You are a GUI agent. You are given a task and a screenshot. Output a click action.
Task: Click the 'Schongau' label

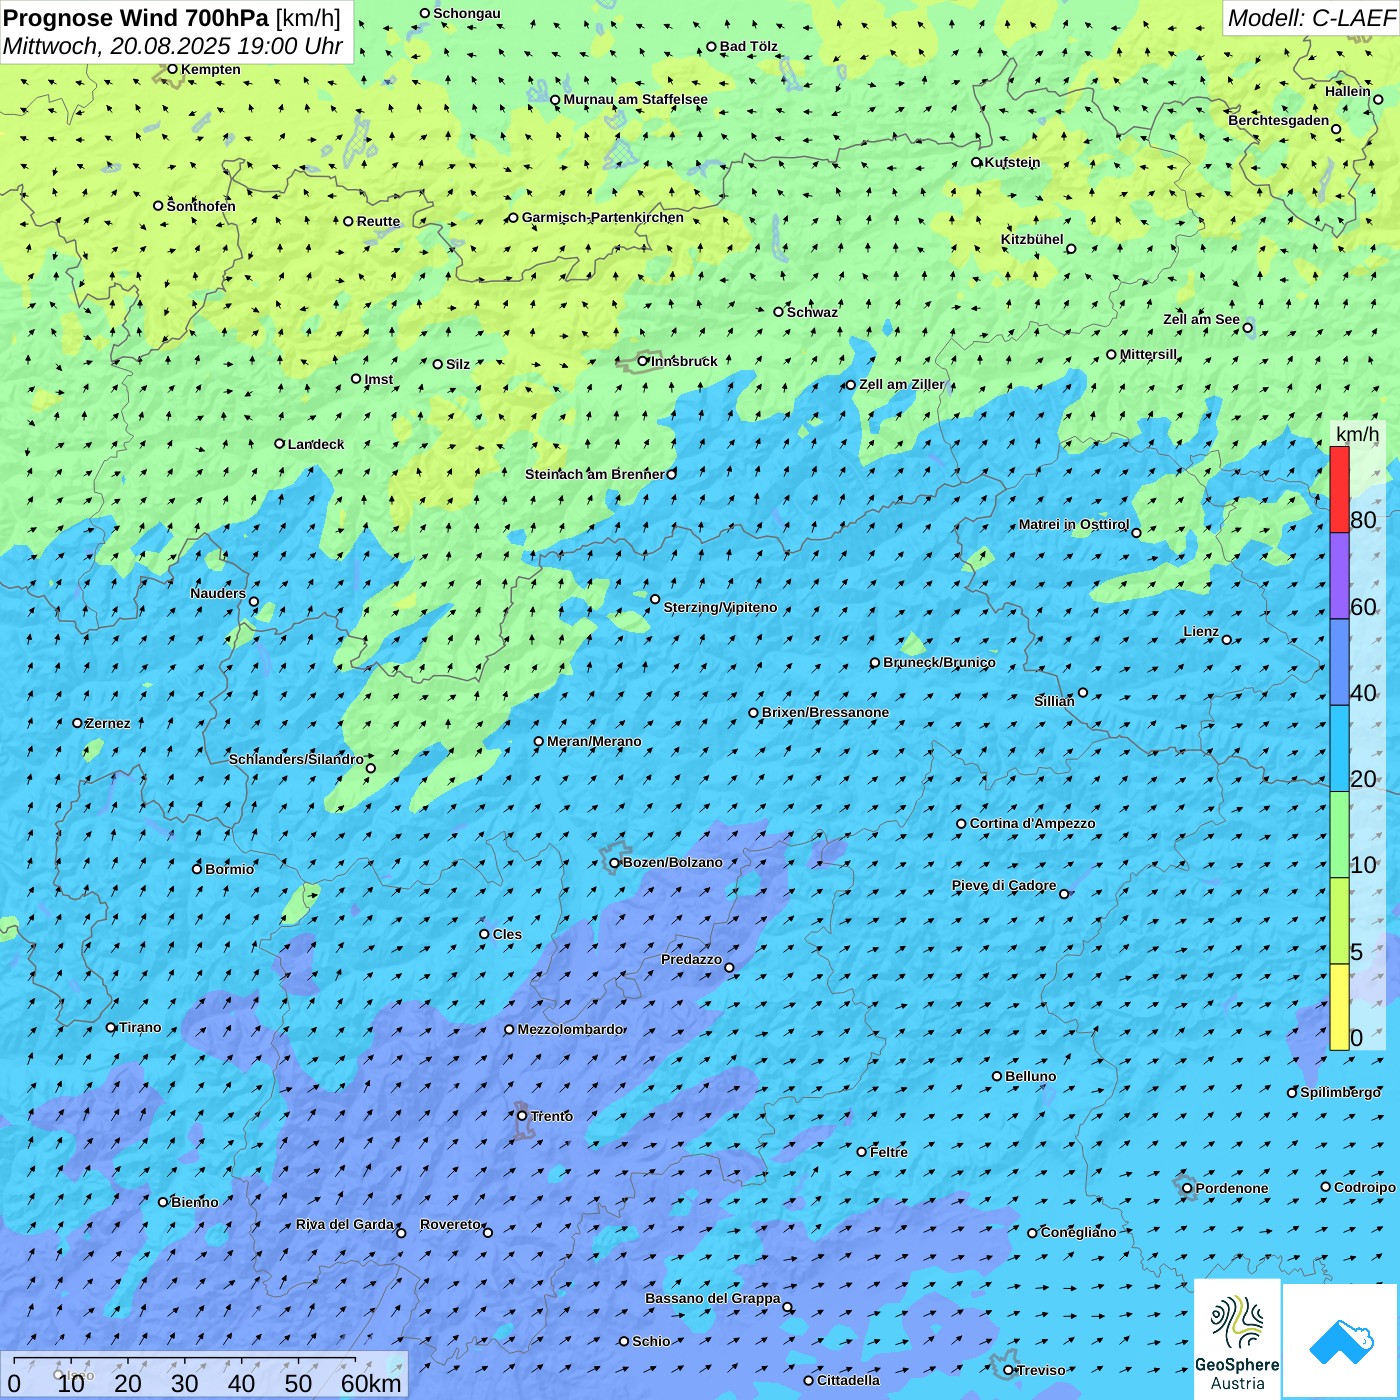467,13
